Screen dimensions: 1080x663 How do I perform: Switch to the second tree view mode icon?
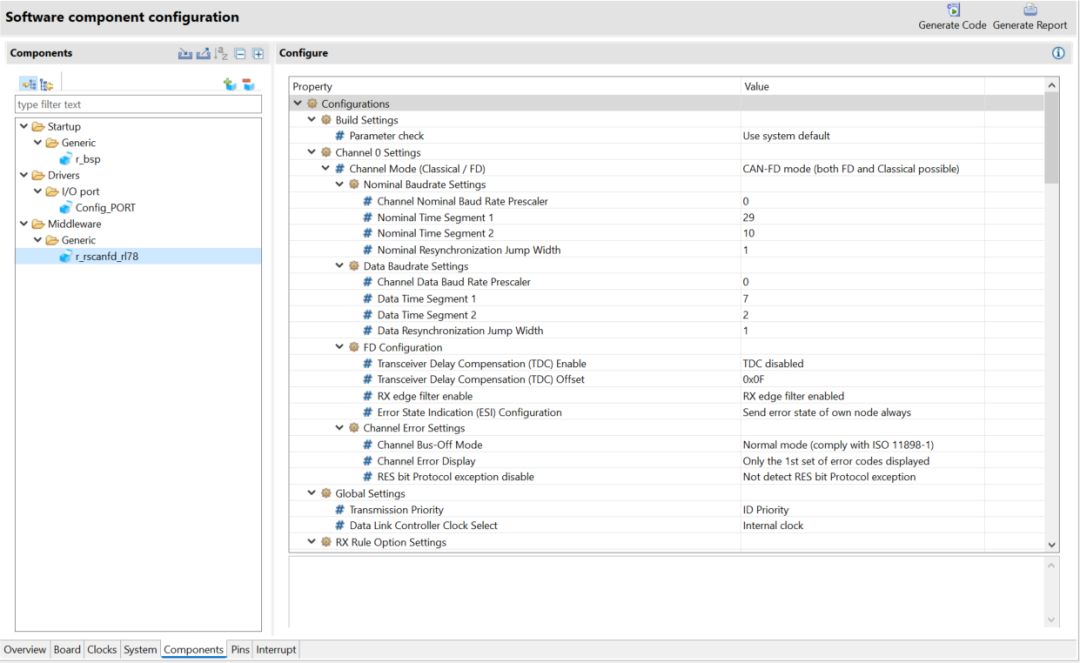click(47, 84)
